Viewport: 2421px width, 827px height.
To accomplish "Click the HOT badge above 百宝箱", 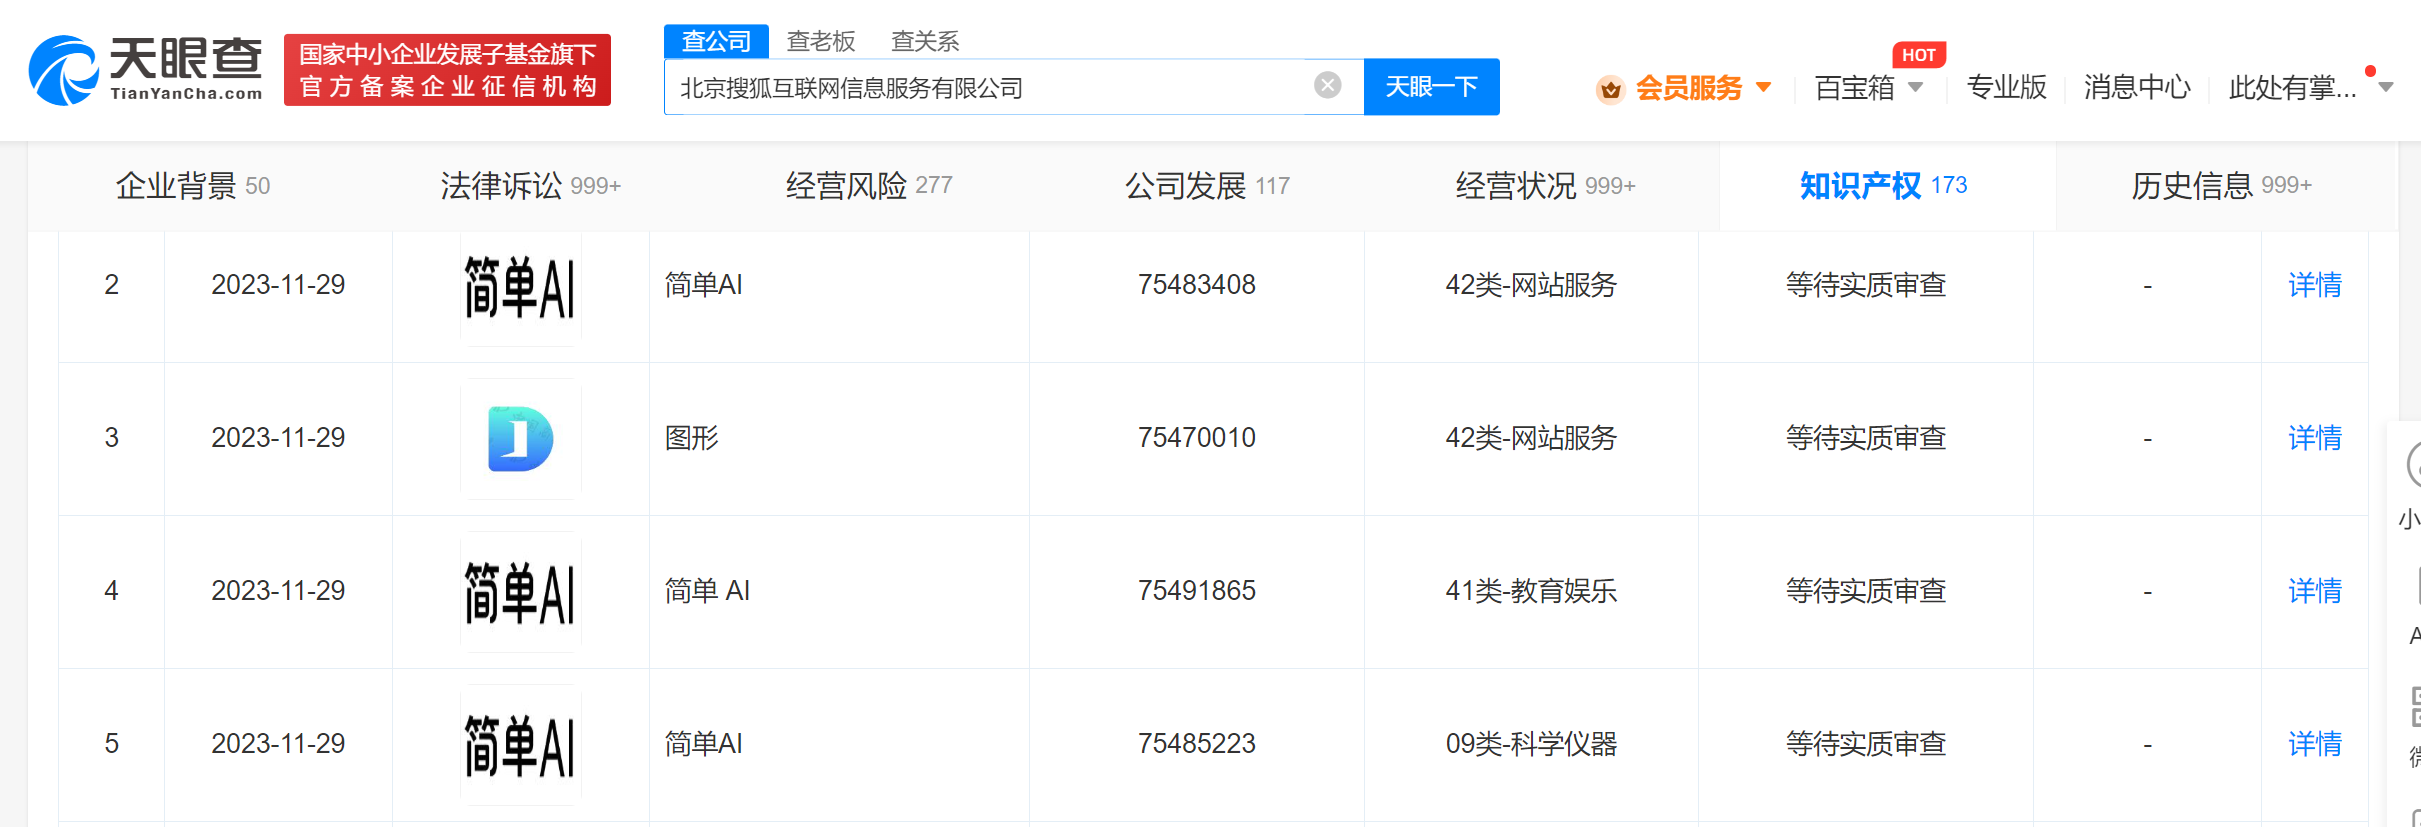I will click(x=1918, y=55).
